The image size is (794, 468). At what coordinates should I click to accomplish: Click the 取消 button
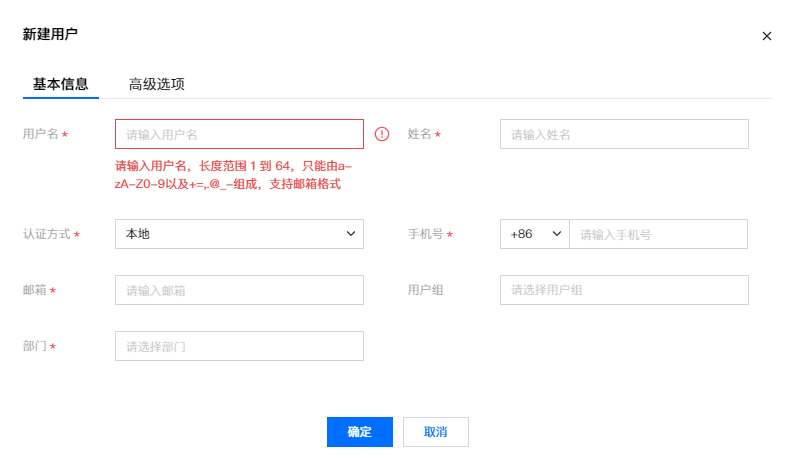pyautogui.click(x=435, y=432)
